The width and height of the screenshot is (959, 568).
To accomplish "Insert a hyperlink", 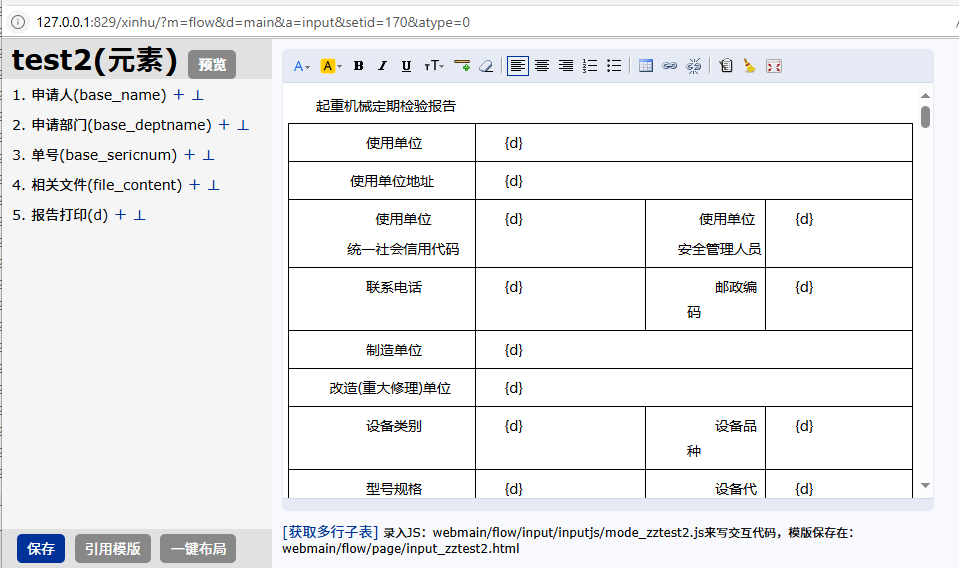I will click(x=670, y=66).
